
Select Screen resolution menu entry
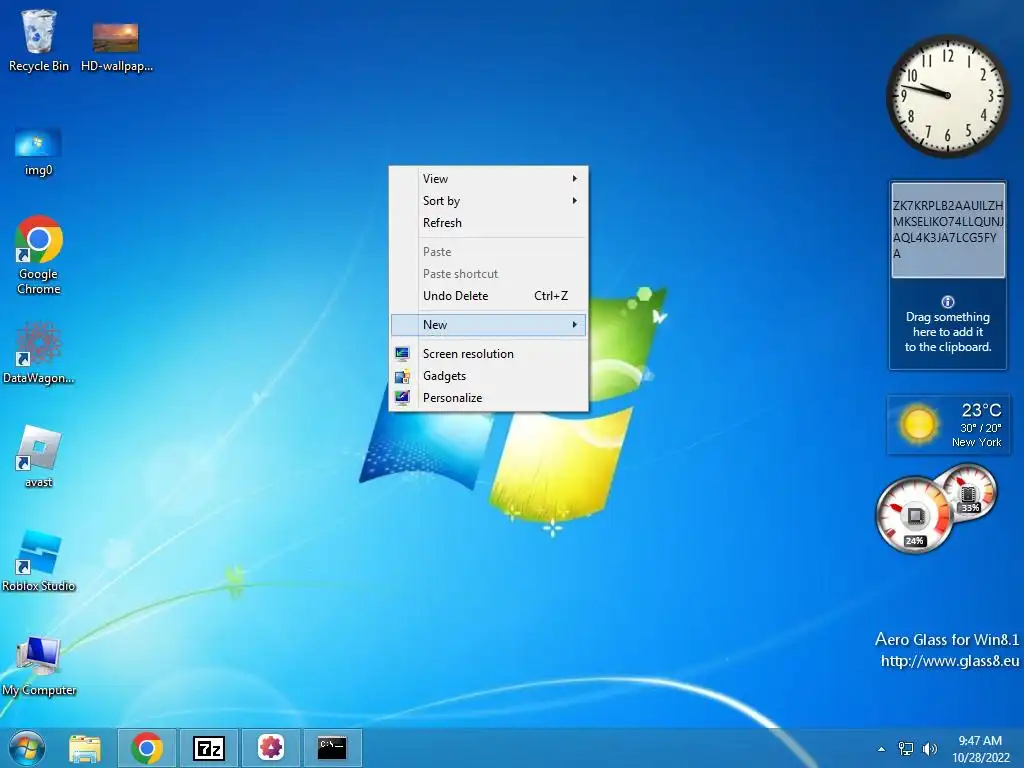pyautogui.click(x=488, y=353)
